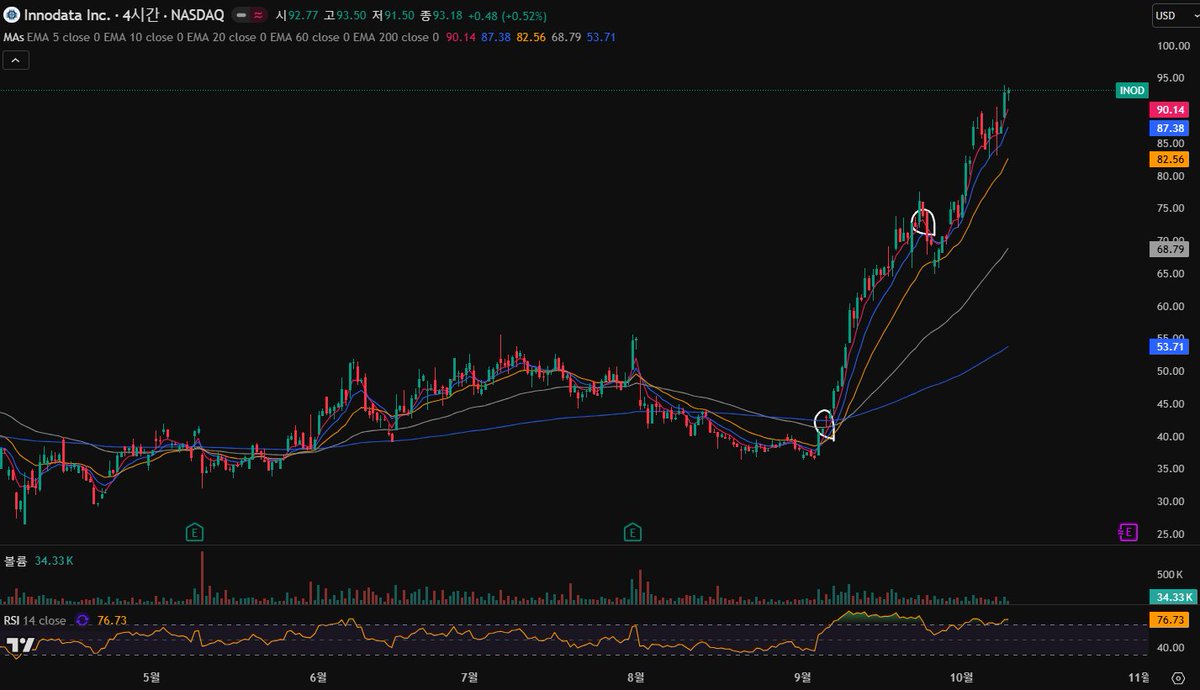Click the 68.79 grey EMA price label
The image size is (1200, 690).
1170,249
